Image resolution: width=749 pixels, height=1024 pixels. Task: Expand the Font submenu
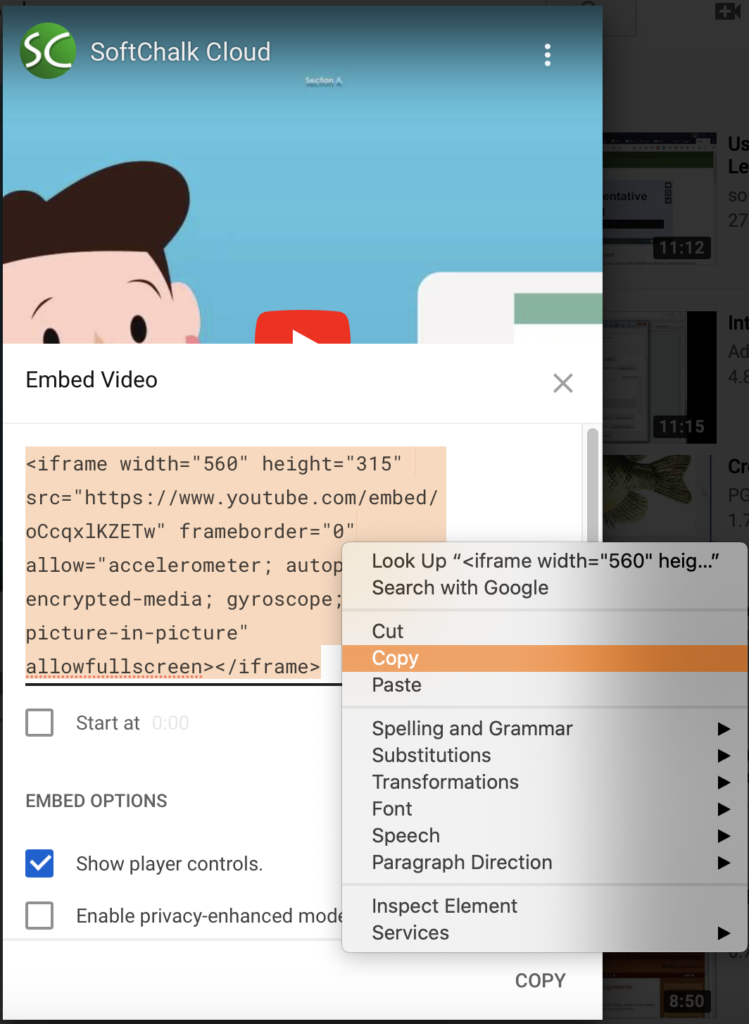point(545,808)
